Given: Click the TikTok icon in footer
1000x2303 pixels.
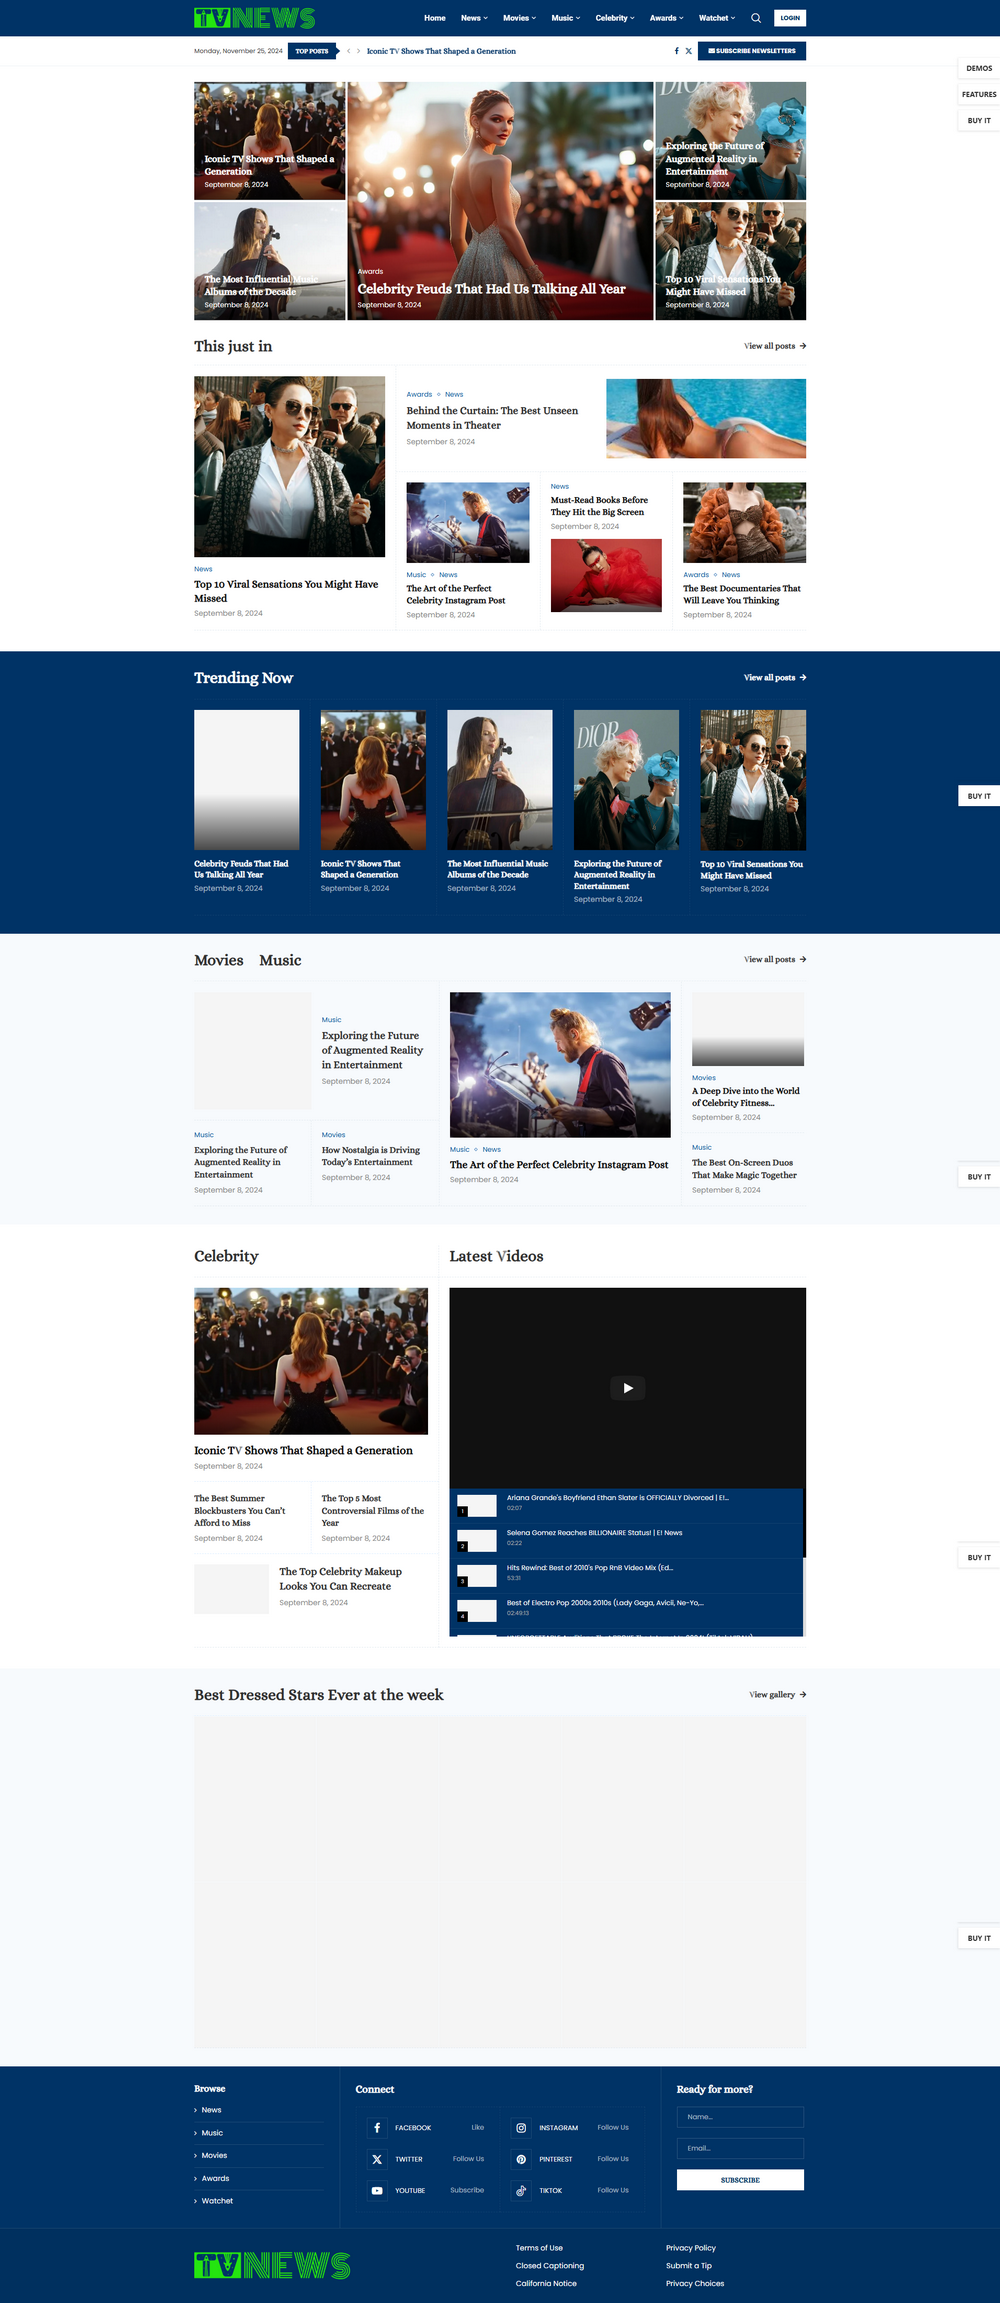Looking at the screenshot, I should coord(521,2190).
